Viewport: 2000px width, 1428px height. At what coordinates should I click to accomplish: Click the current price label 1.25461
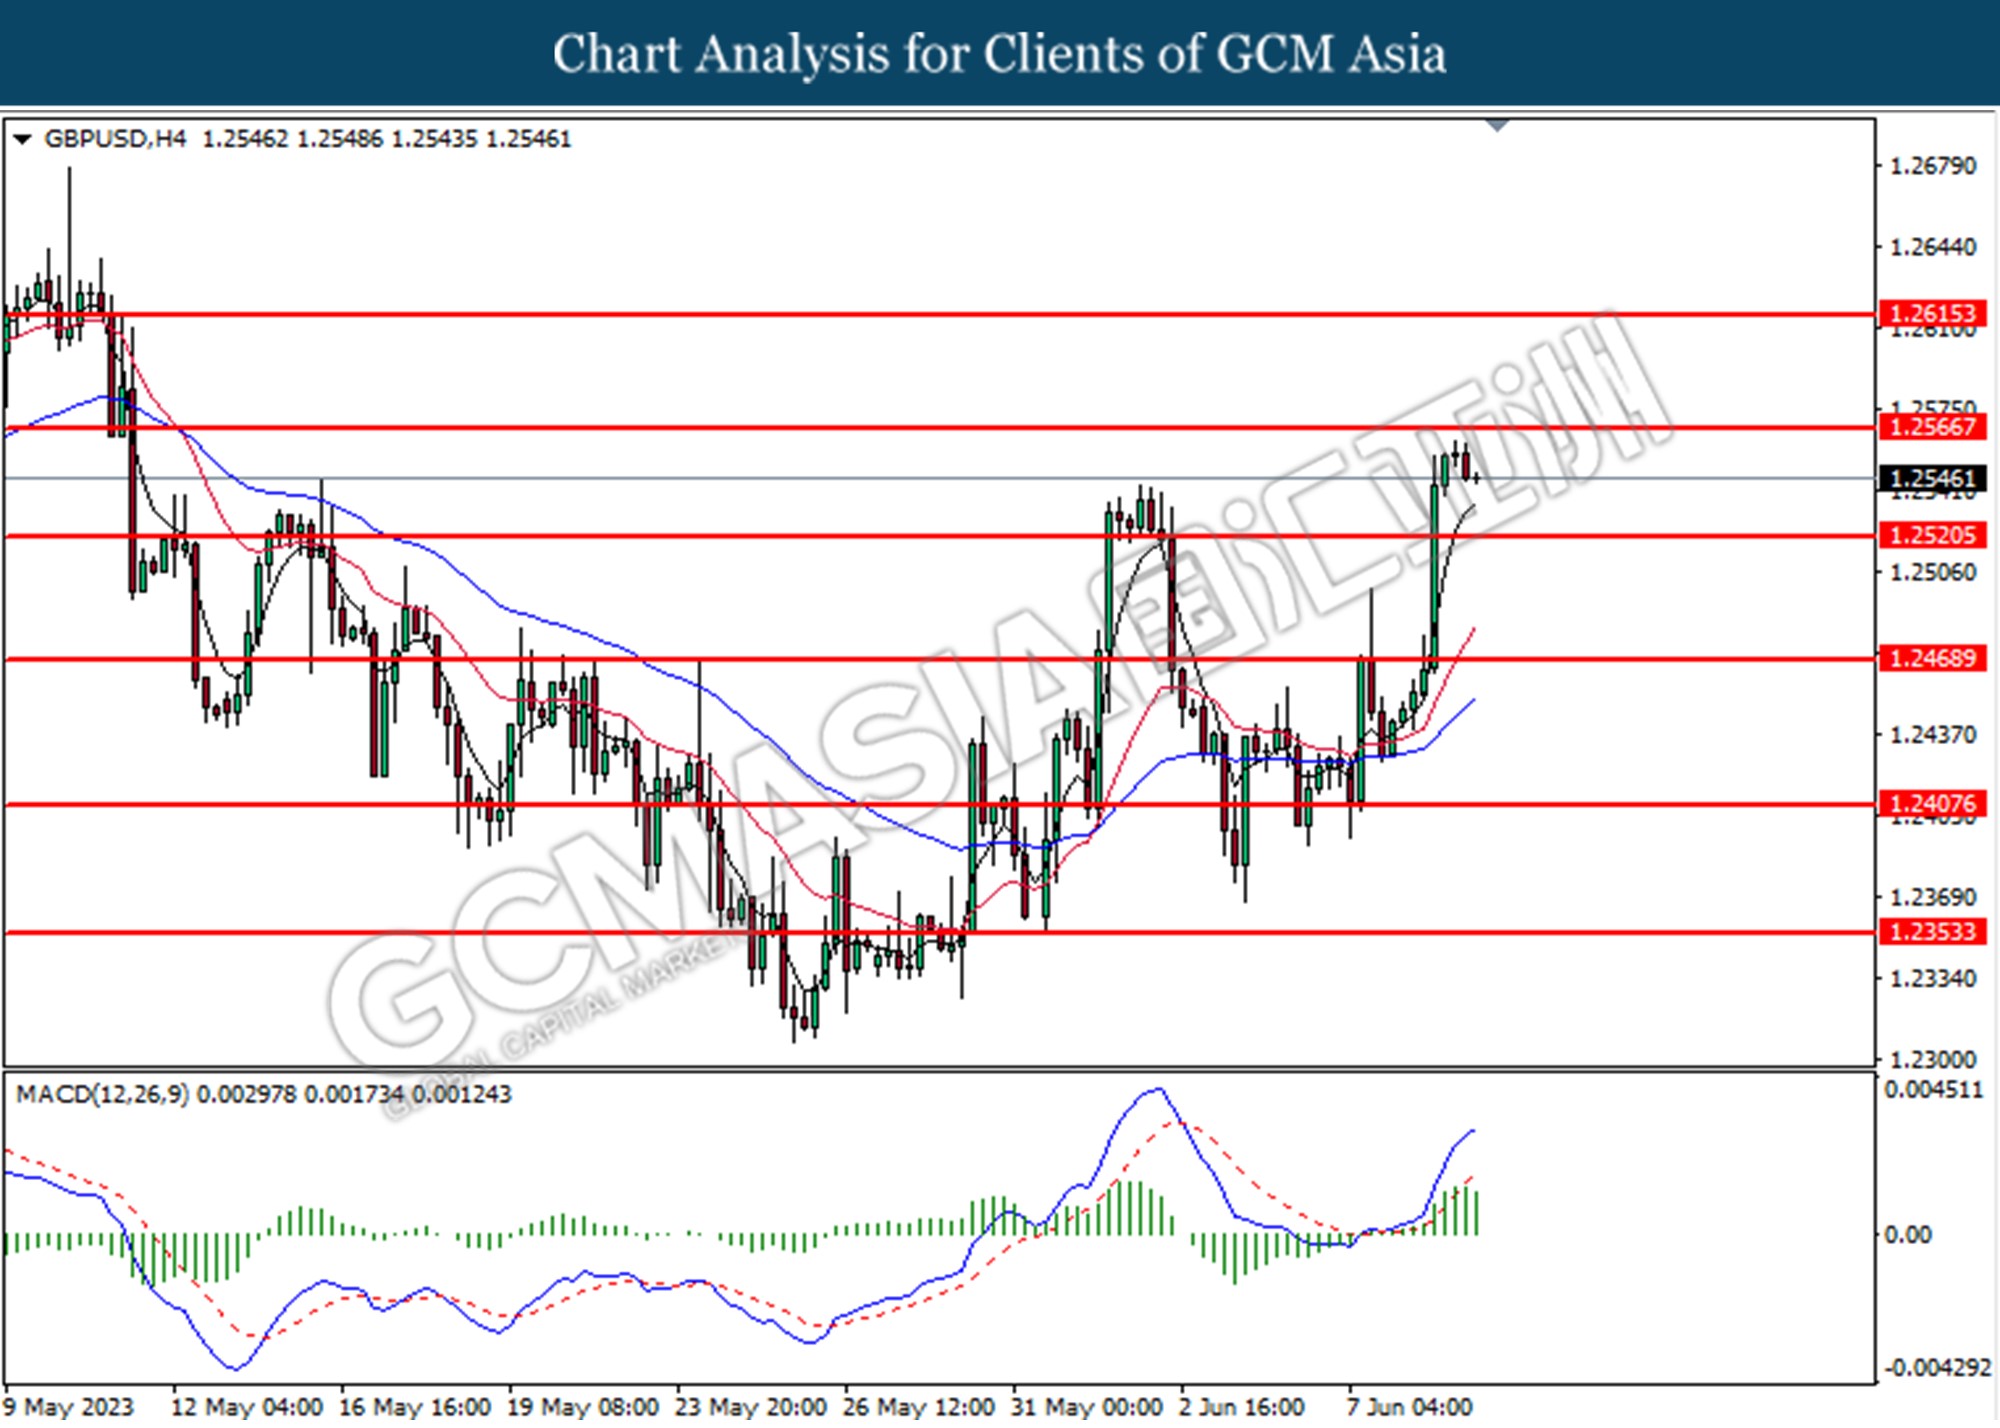tap(1932, 479)
